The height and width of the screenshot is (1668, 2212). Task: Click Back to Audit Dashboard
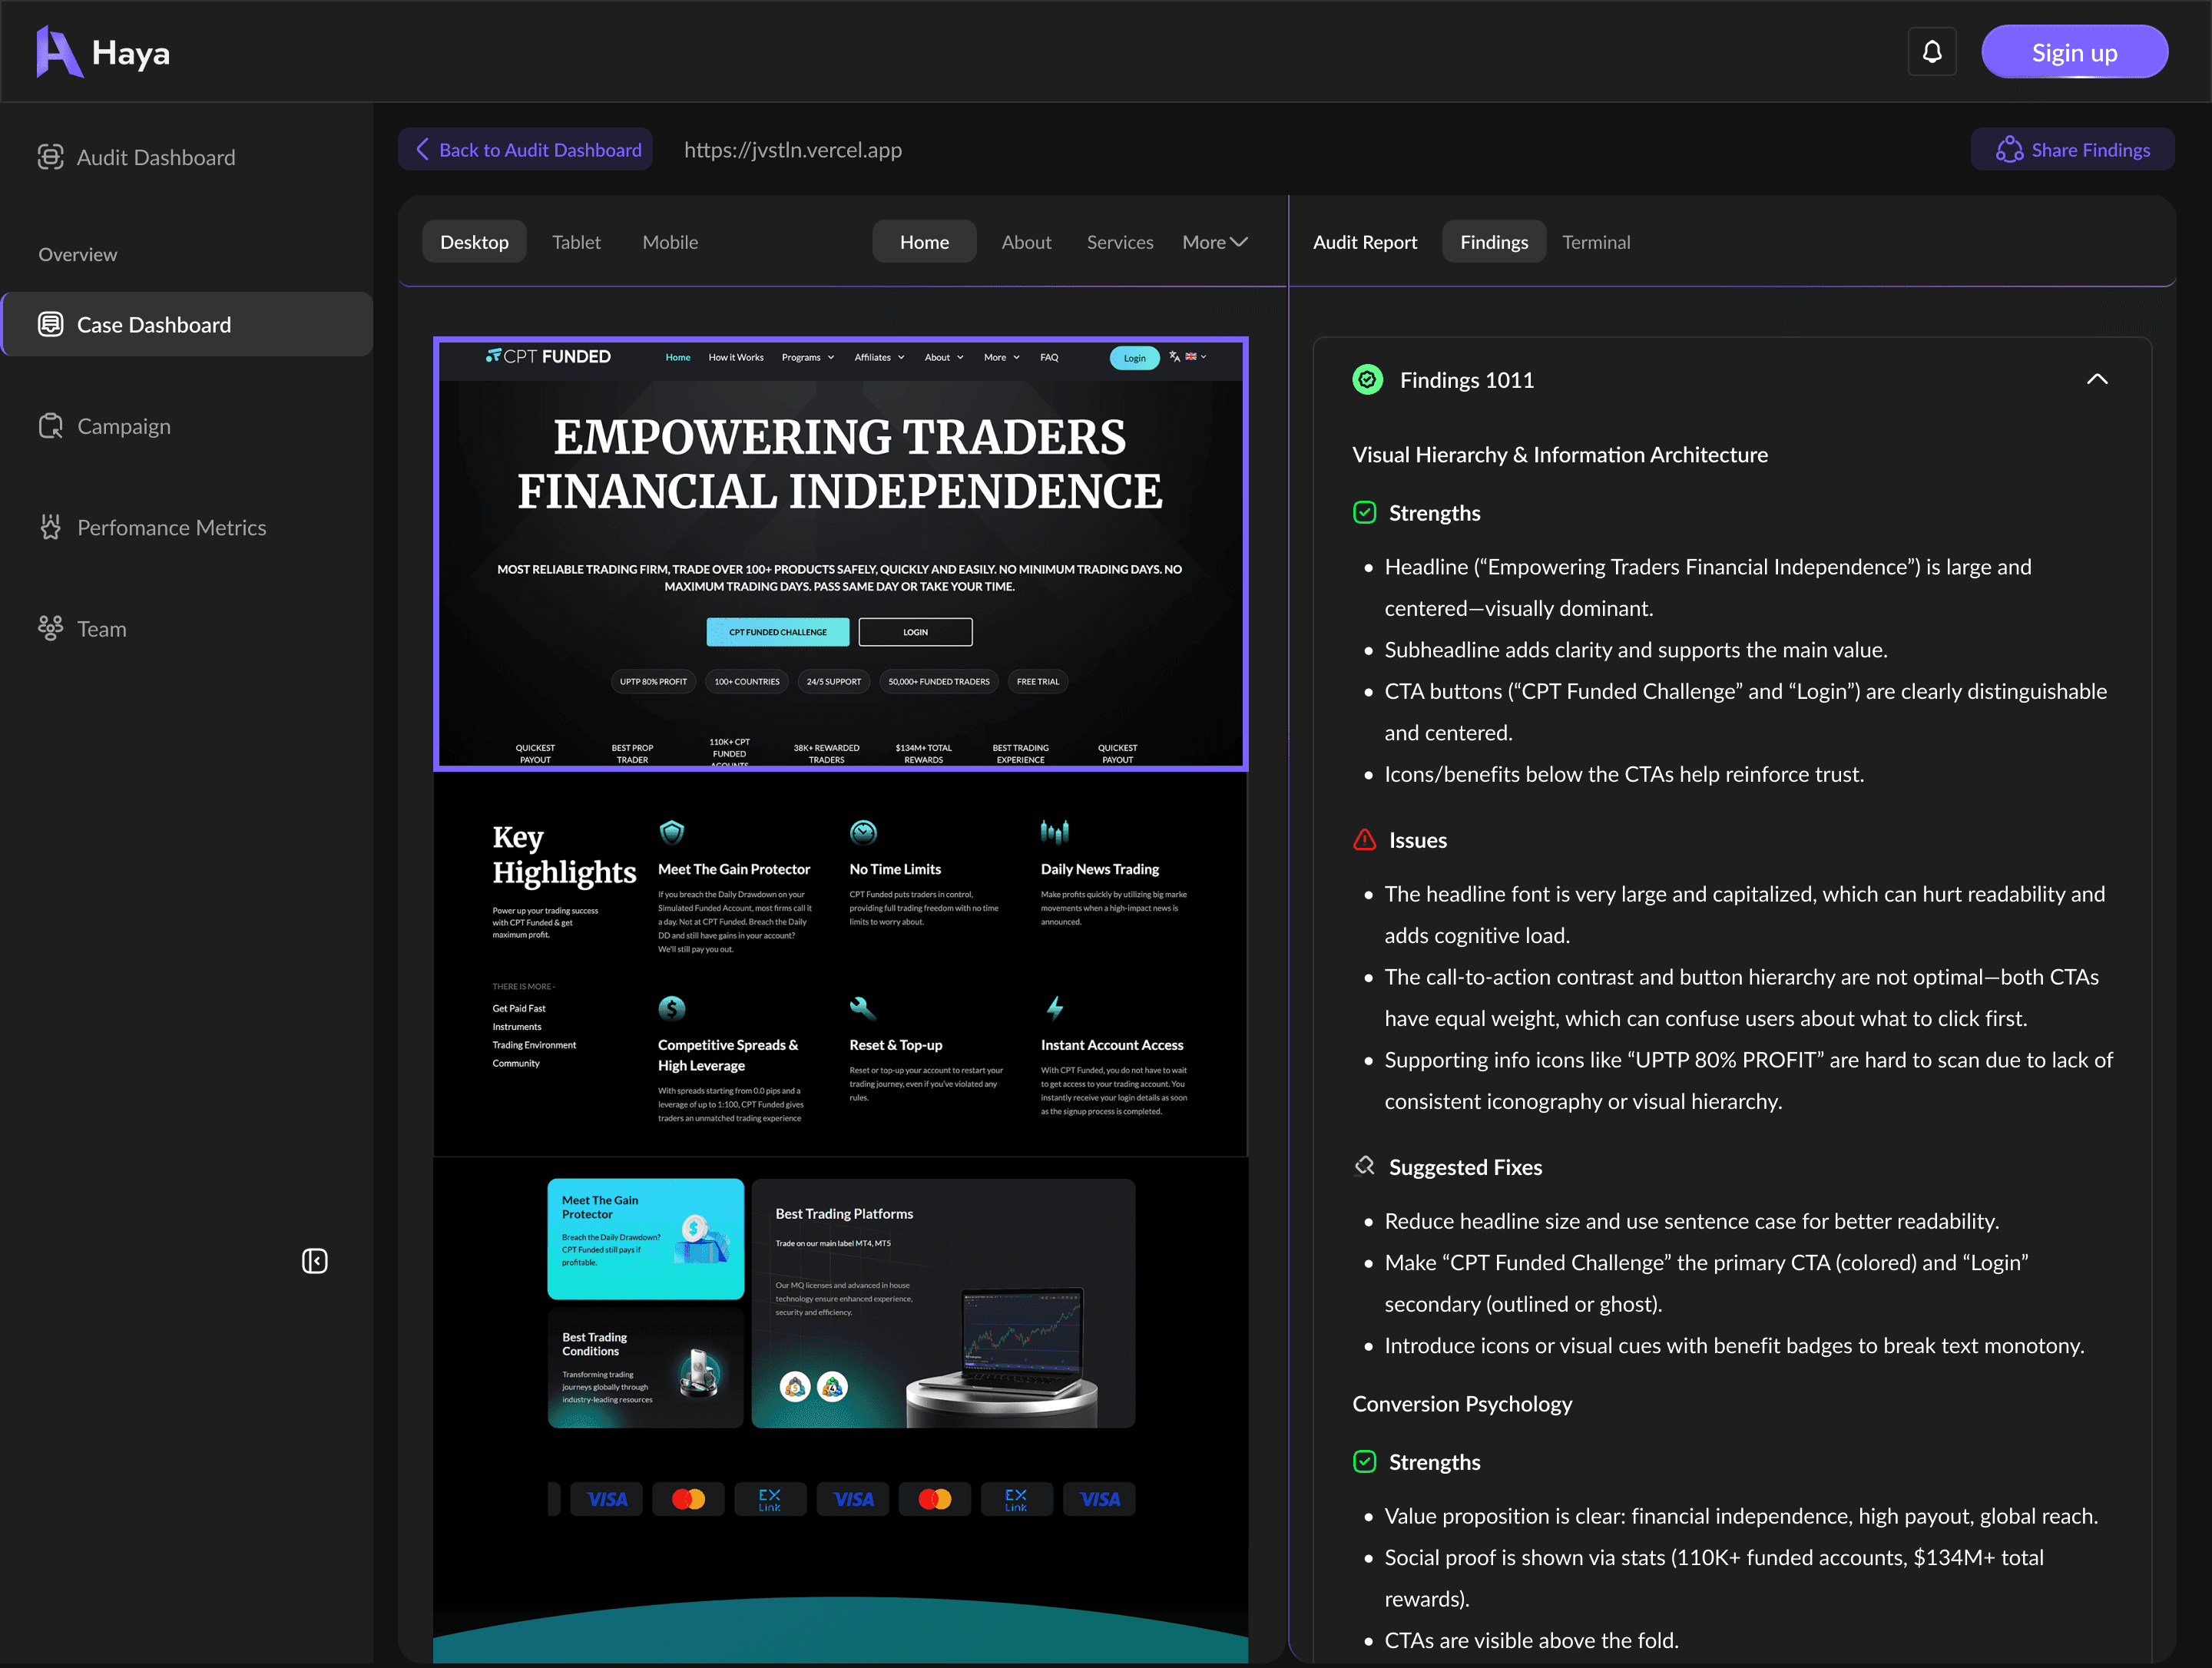click(527, 150)
